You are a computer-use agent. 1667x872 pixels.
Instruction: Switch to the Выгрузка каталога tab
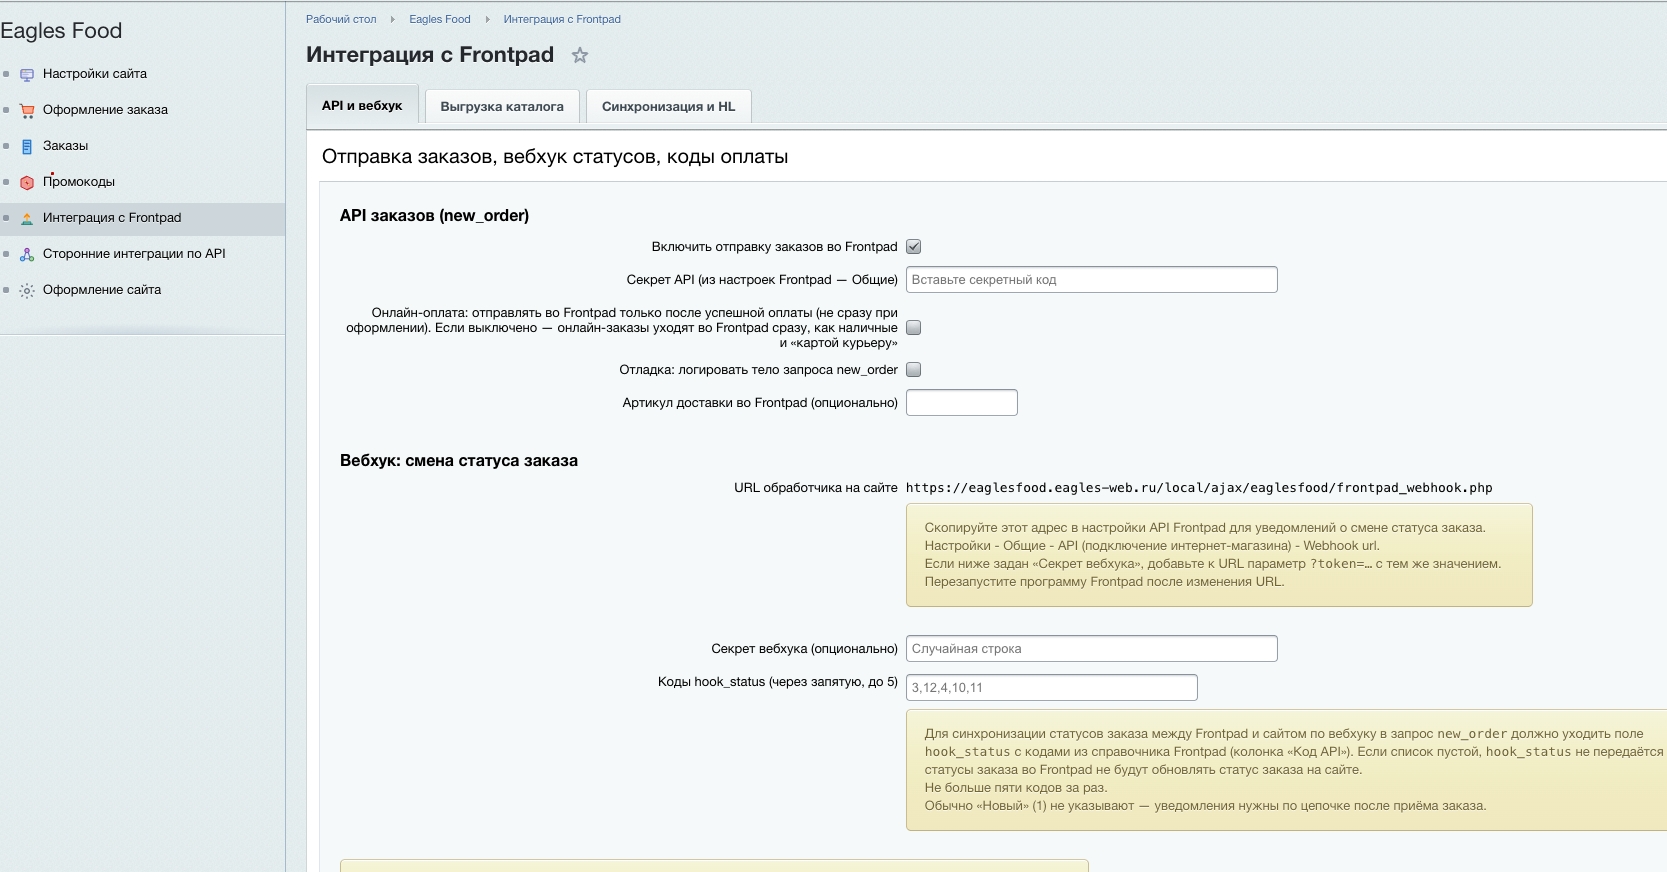502,106
